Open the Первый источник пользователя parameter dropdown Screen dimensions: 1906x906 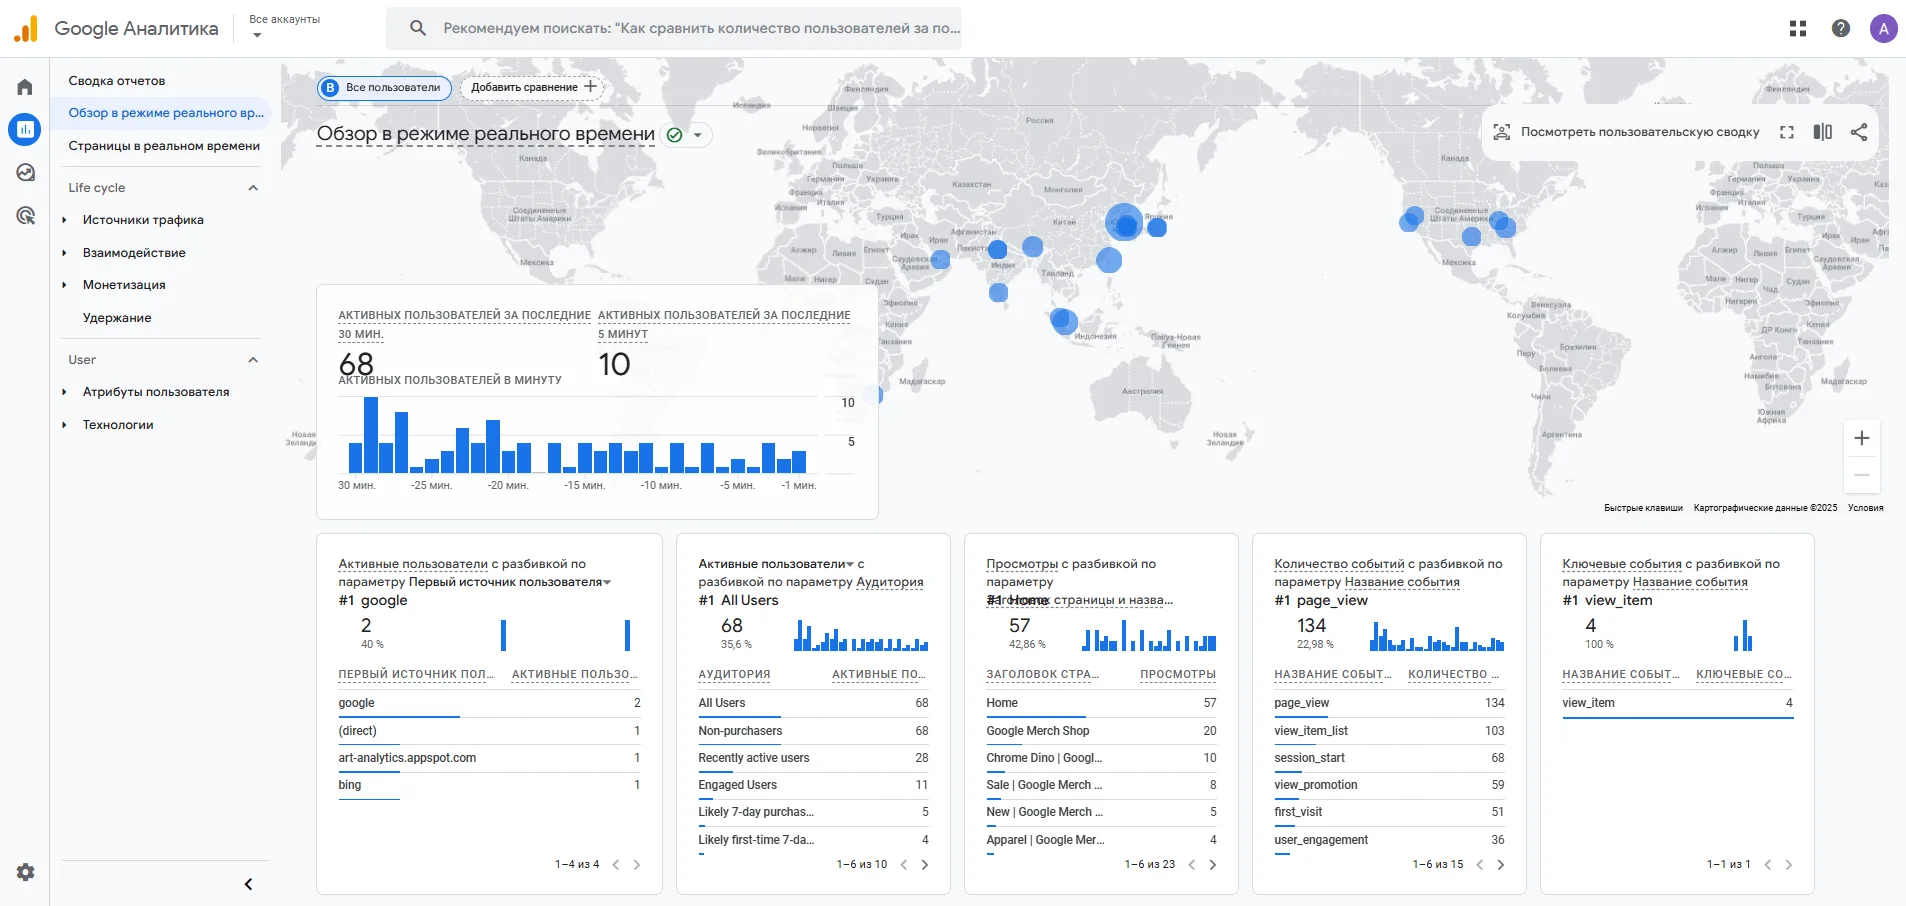[607, 582]
